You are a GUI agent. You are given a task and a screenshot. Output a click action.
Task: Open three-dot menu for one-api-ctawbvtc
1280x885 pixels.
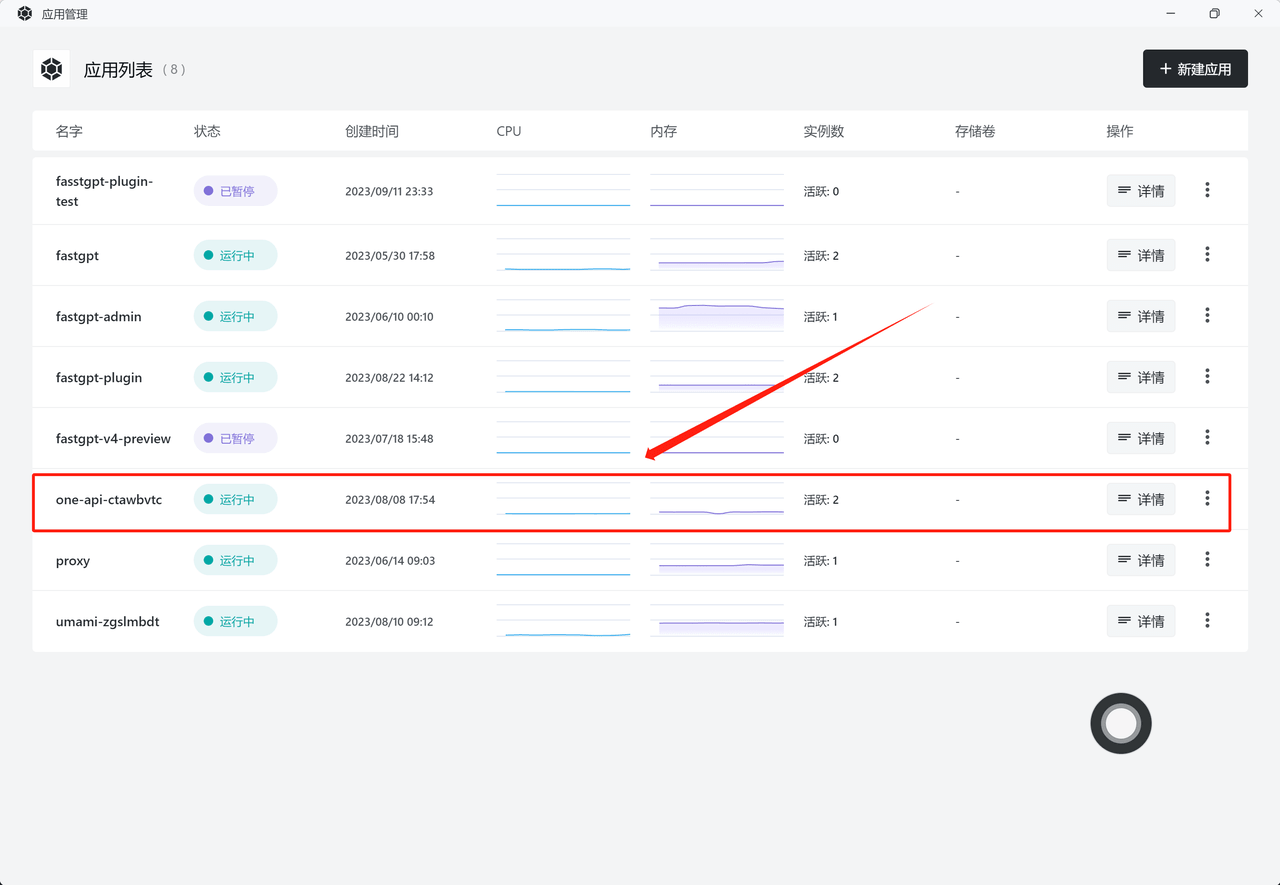point(1207,498)
